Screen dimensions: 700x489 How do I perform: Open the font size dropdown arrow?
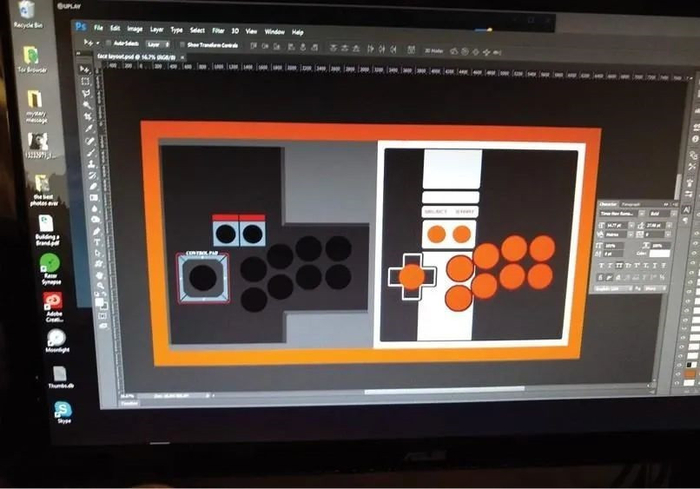coord(631,226)
